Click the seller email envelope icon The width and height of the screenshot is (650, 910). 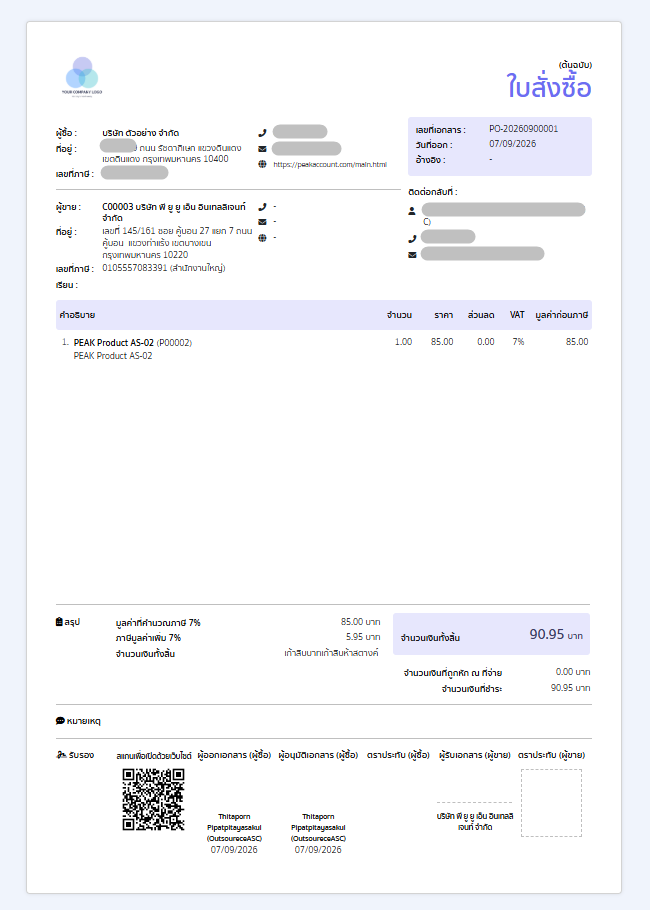[x=262, y=222]
